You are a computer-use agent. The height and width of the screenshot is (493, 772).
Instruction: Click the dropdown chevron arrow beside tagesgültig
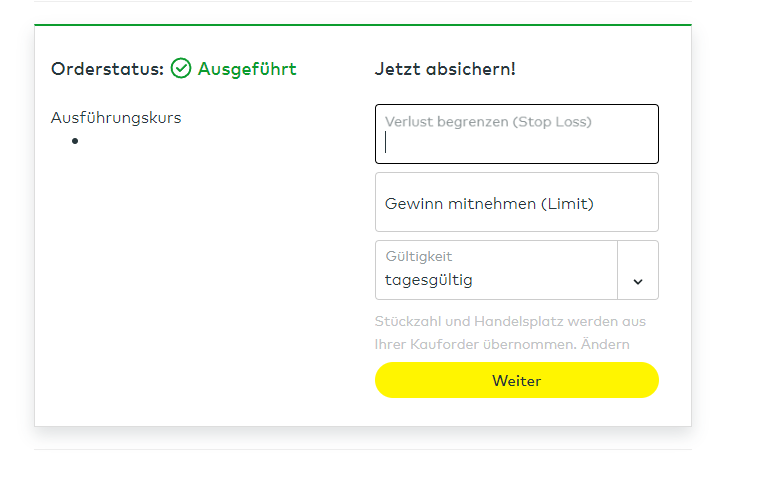tap(638, 281)
